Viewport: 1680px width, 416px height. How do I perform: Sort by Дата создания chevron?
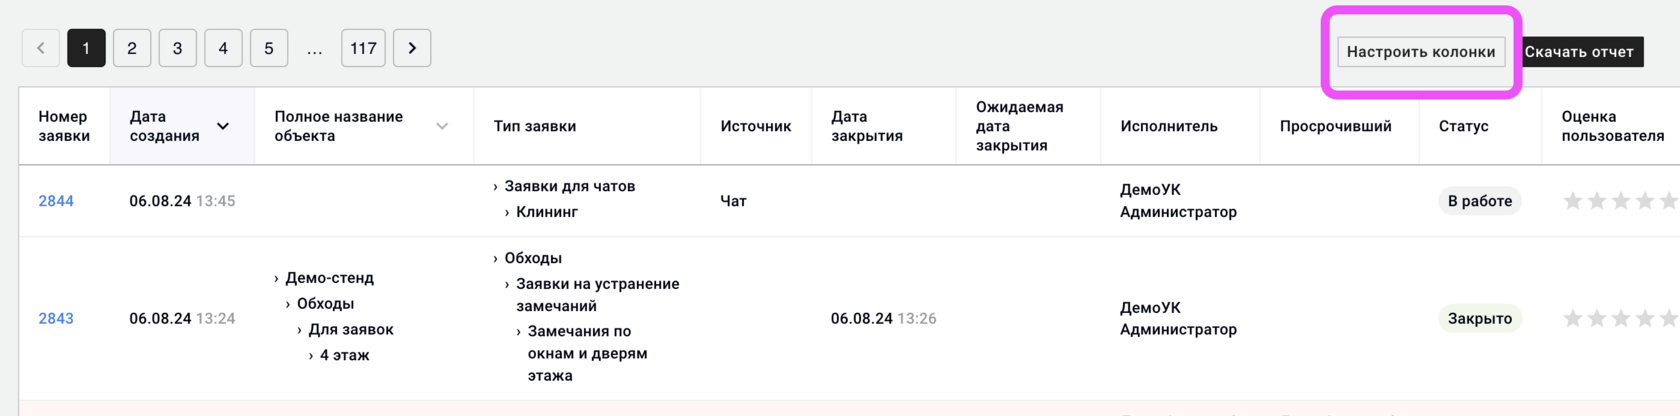(223, 126)
